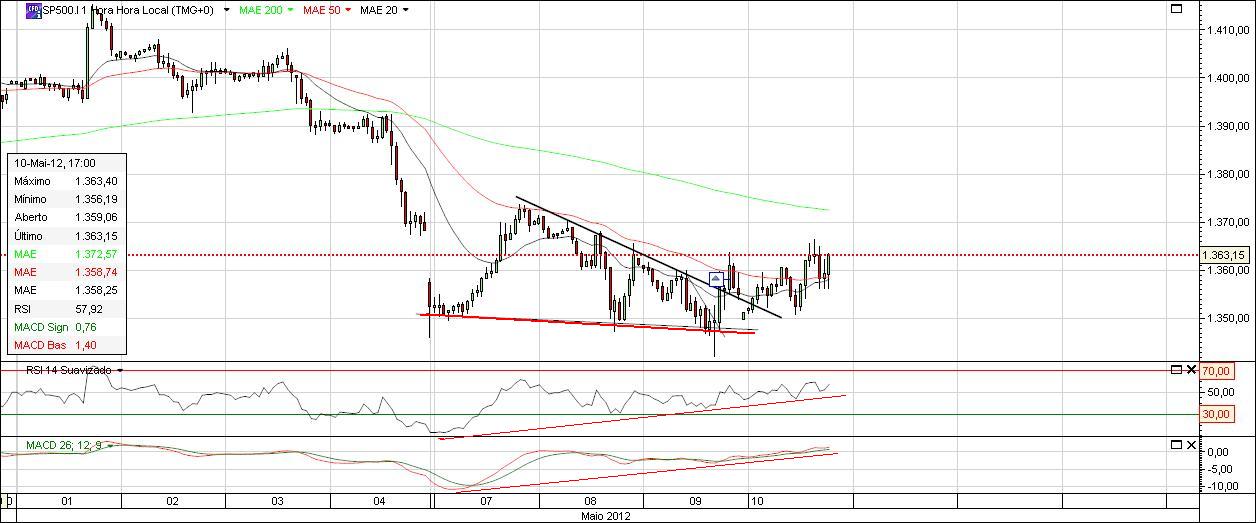Select the RSI 57,92 value row
Viewport: 1256px width, 523px height.
[x=67, y=309]
